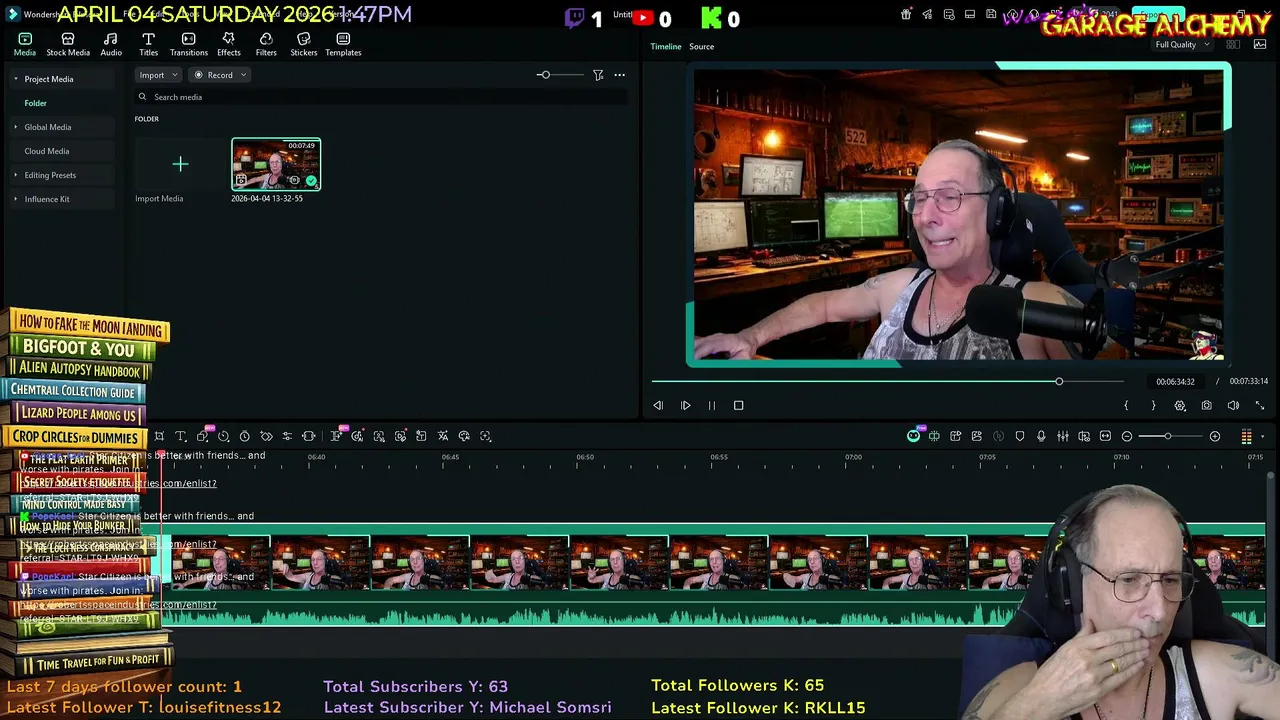Set the mark in point bracket
Image resolution: width=1280 pixels, height=720 pixels.
click(x=1126, y=406)
